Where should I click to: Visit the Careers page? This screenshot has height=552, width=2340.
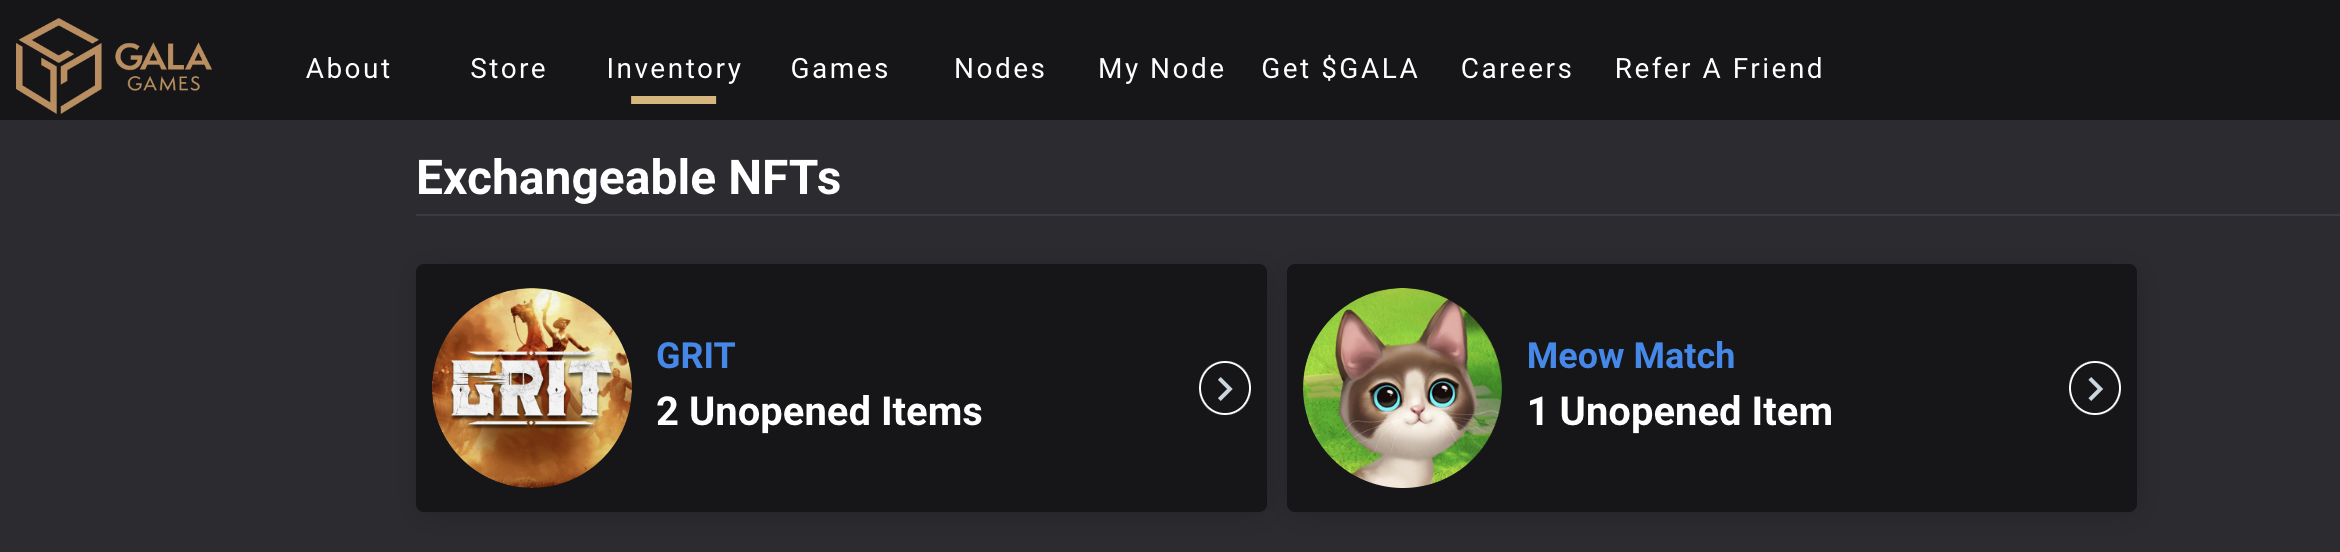click(1517, 68)
